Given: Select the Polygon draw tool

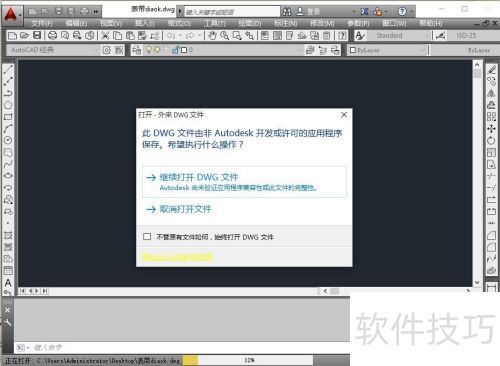Looking at the screenshot, I should coord(8,105).
